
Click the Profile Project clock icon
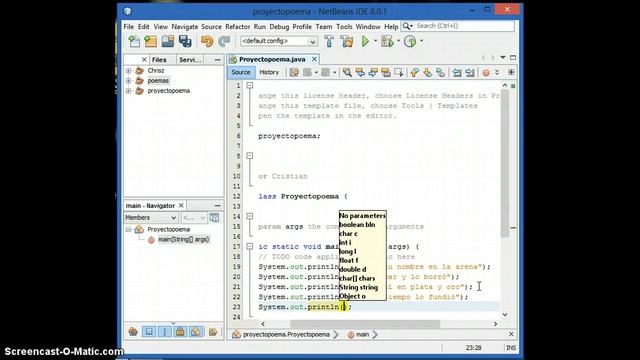coord(410,41)
